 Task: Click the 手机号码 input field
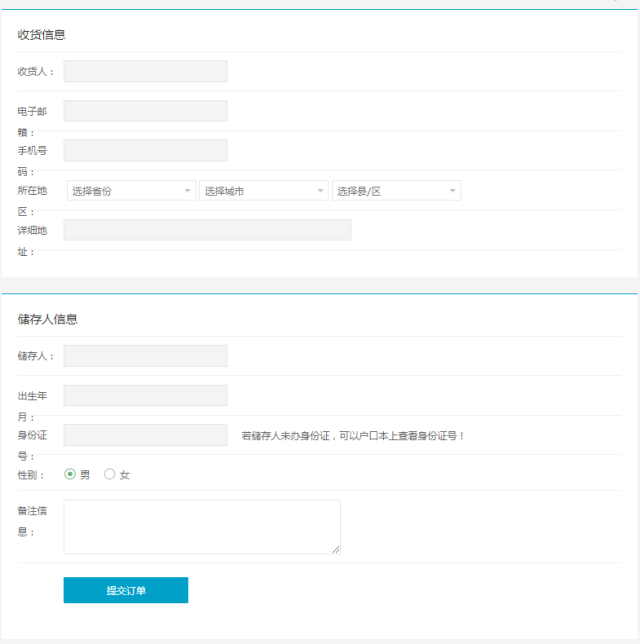point(145,150)
